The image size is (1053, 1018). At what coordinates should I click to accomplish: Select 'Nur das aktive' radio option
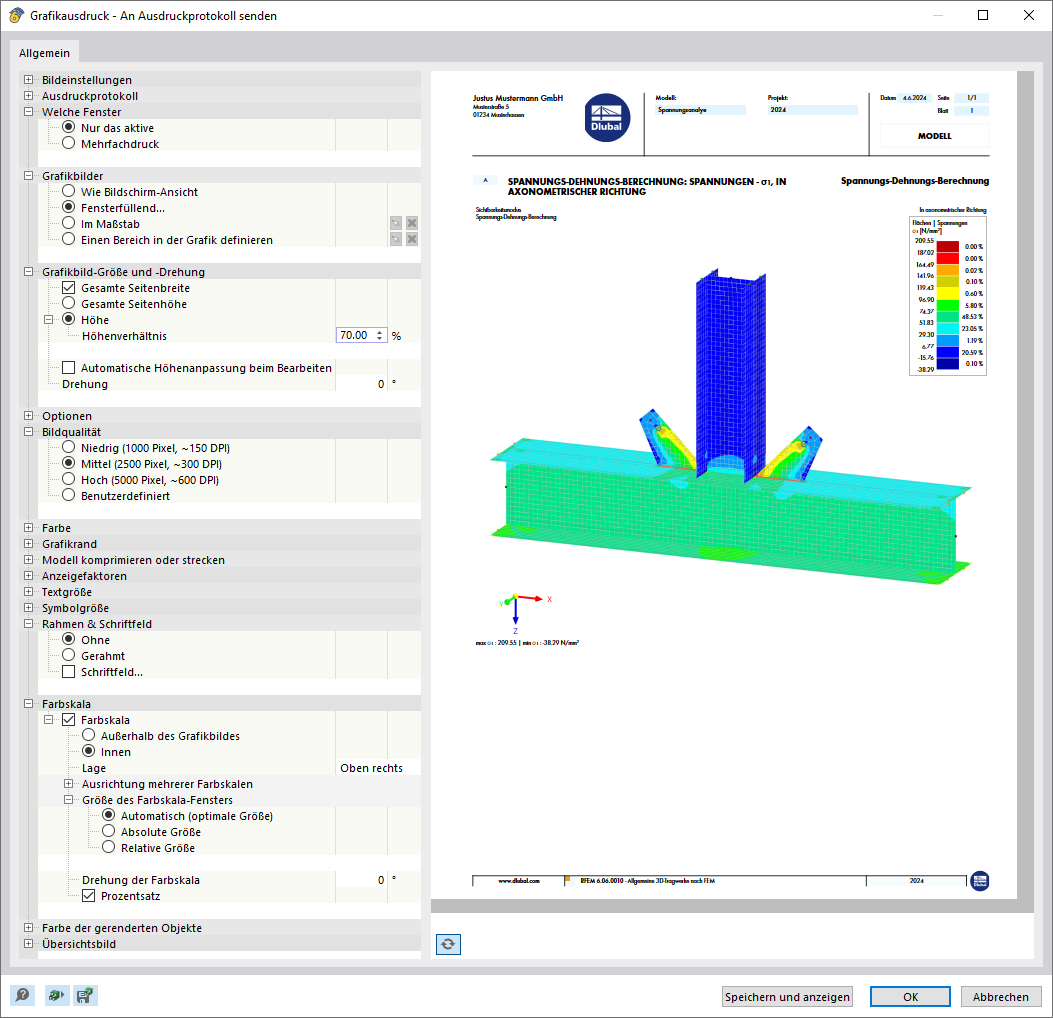click(68, 127)
